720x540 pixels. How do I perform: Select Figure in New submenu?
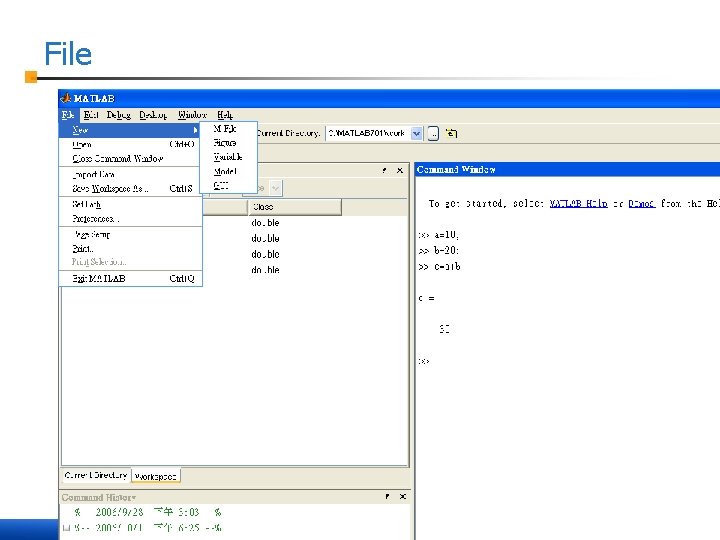[228, 143]
